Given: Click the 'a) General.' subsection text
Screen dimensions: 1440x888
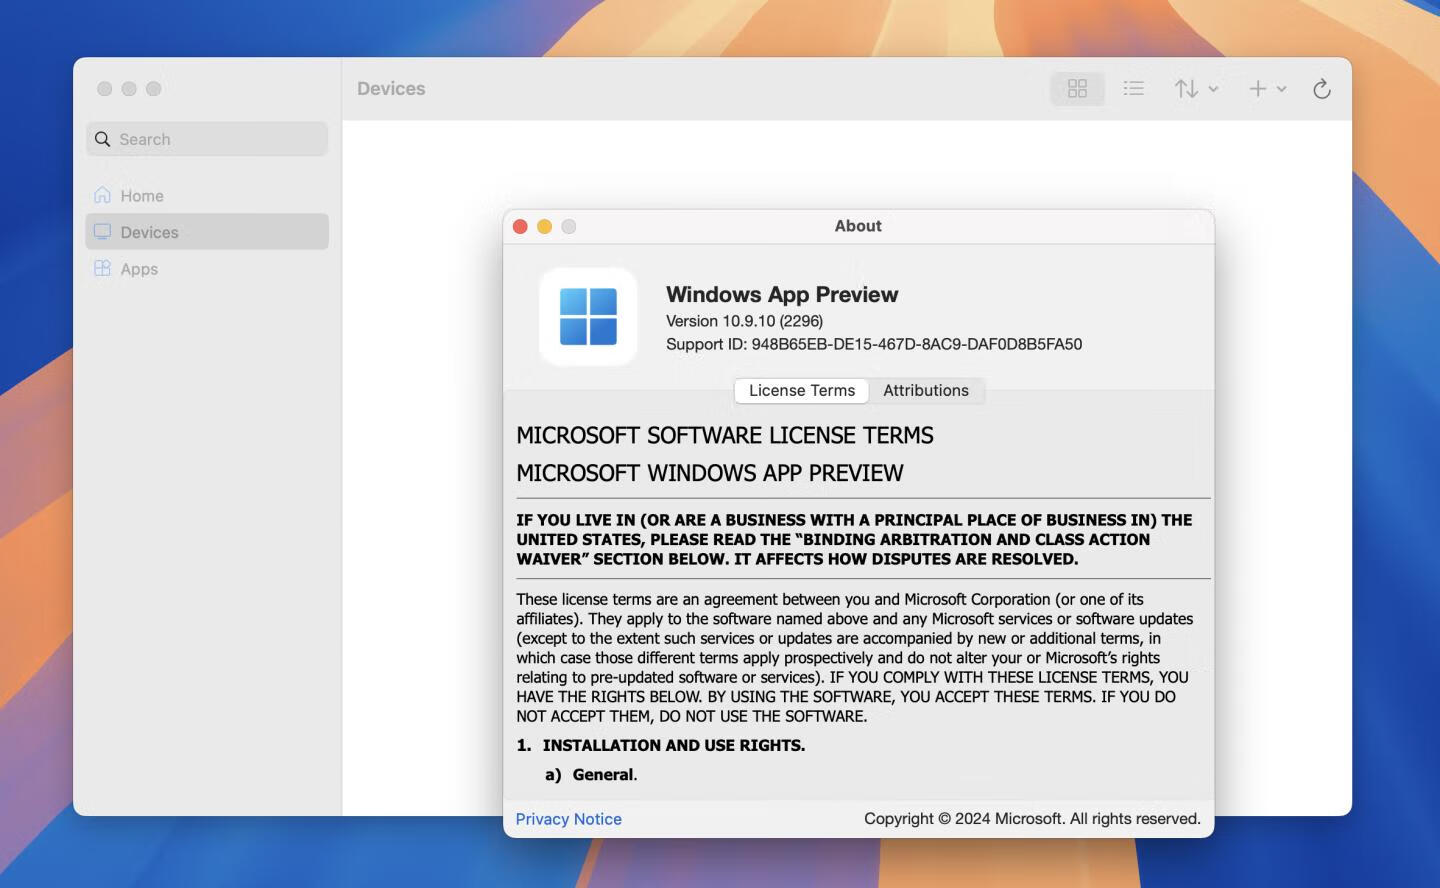Looking at the screenshot, I should (x=591, y=775).
